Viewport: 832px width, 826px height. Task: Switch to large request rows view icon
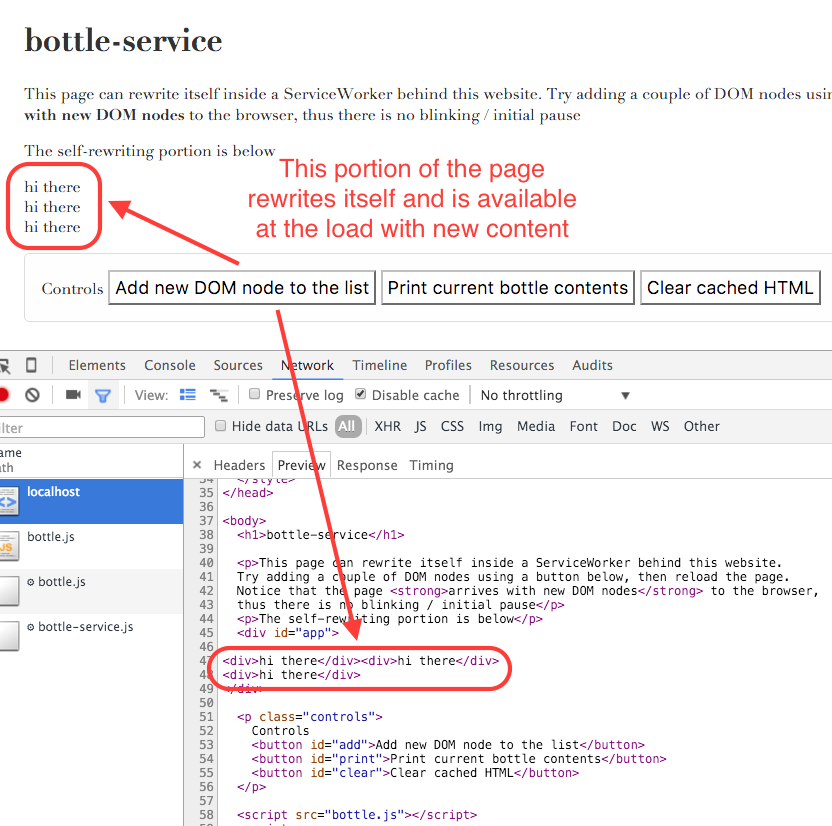click(188, 395)
